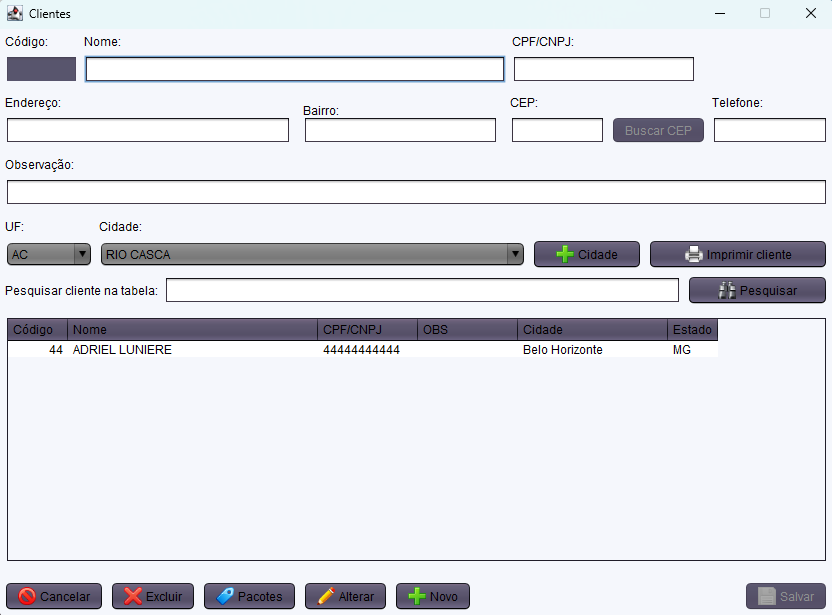The width and height of the screenshot is (832, 615).
Task: Click the disabled Código field
Action: (x=41, y=69)
